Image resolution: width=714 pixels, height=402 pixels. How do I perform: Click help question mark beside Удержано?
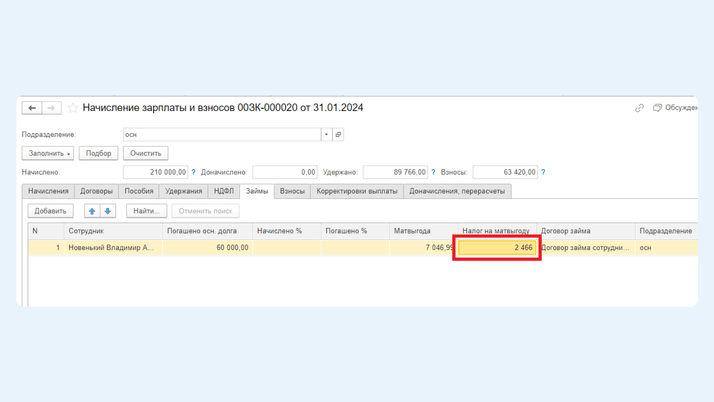[433, 172]
